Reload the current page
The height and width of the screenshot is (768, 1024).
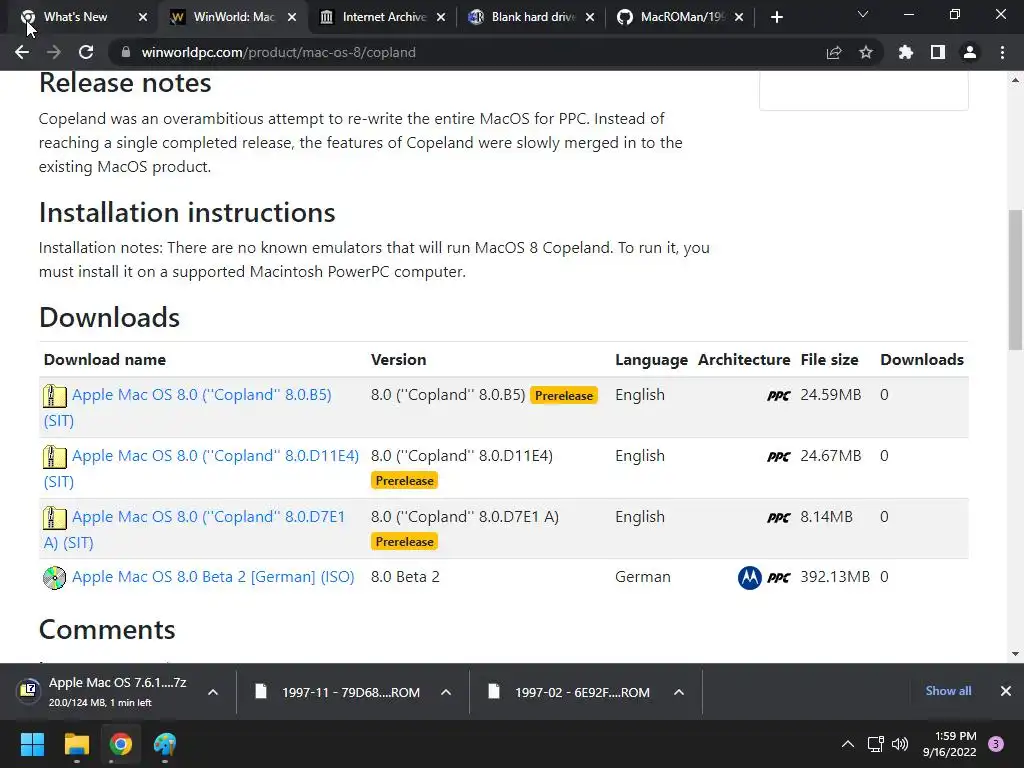(86, 52)
